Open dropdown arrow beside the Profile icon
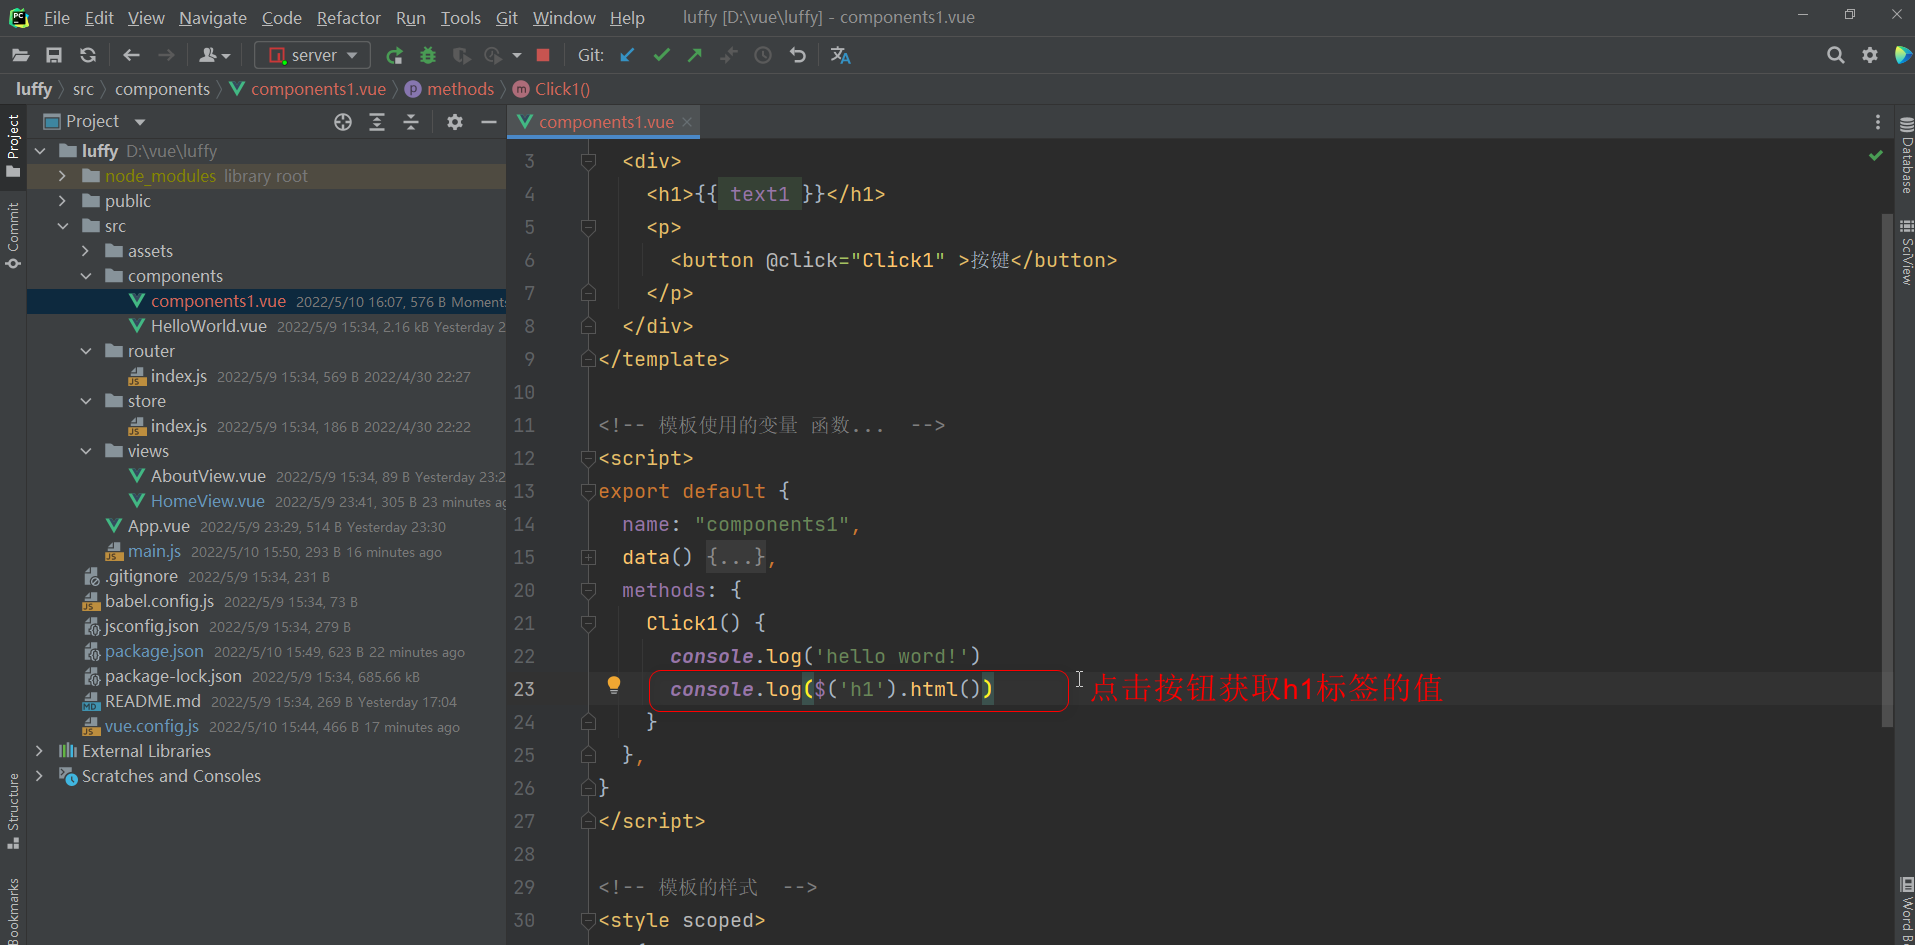 [x=517, y=55]
